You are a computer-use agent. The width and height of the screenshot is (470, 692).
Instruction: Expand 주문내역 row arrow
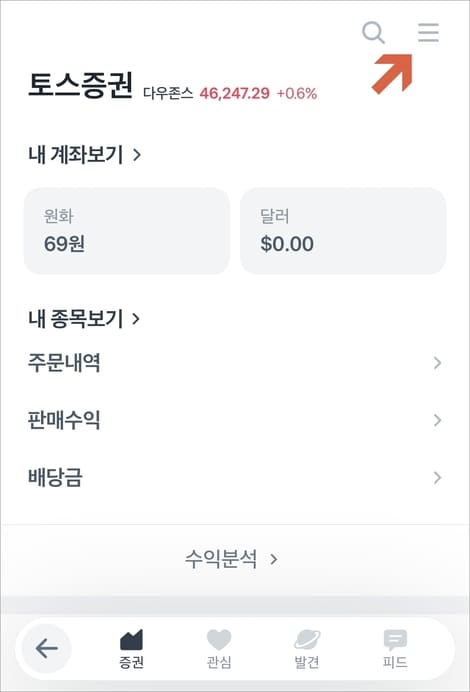[437, 363]
